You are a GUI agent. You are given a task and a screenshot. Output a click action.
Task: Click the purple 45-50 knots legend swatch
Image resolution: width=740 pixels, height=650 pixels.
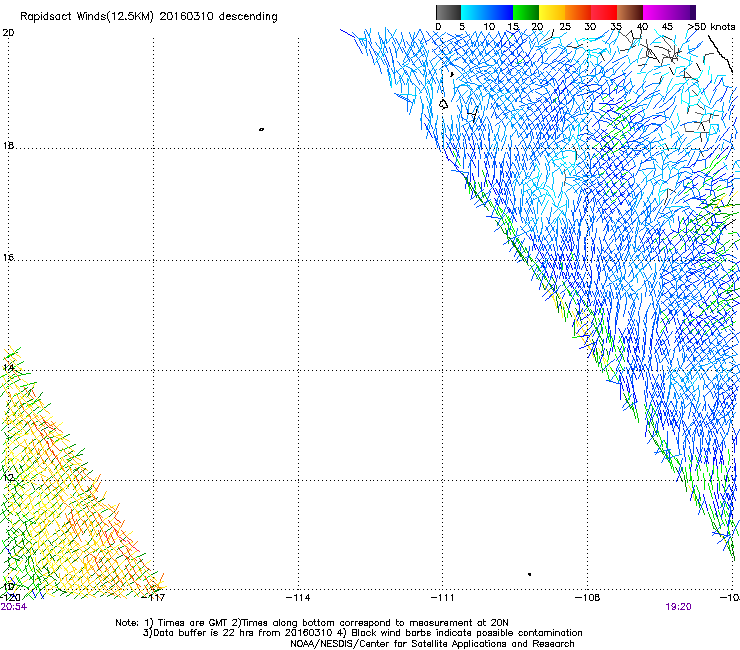click(682, 12)
